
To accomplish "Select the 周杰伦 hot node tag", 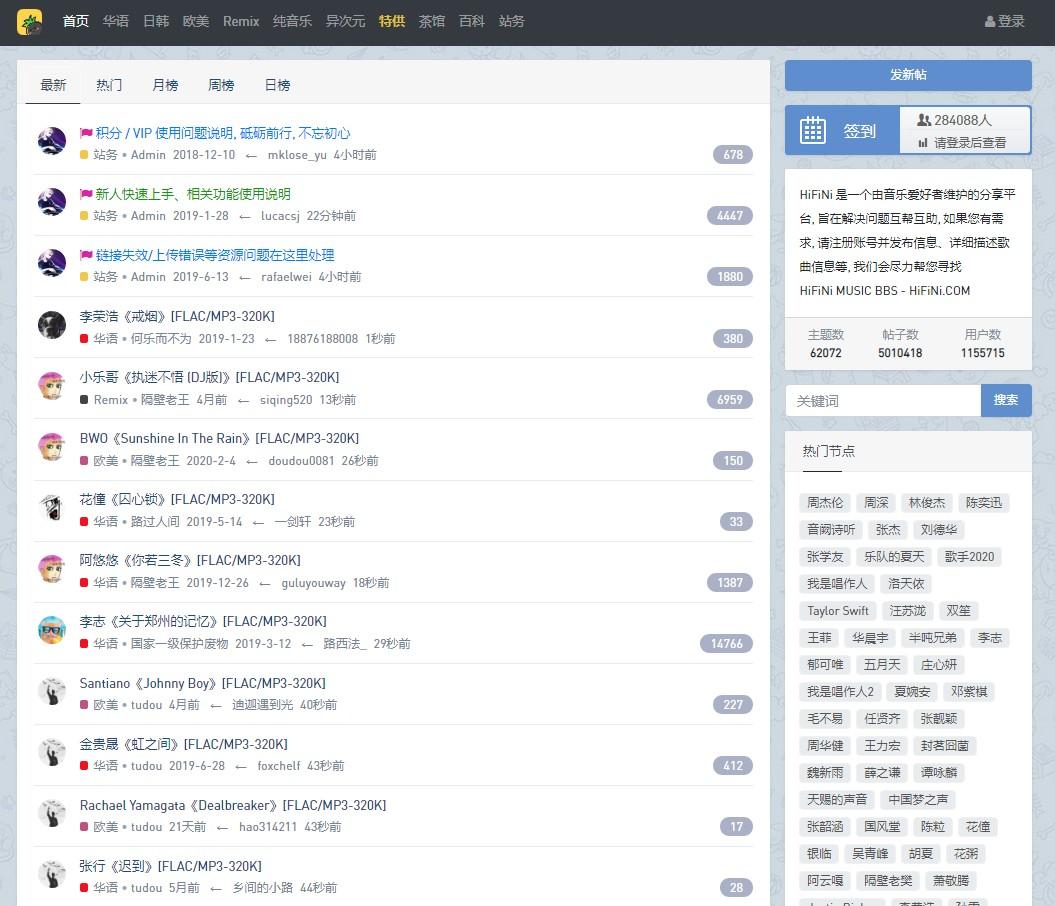I will point(825,503).
